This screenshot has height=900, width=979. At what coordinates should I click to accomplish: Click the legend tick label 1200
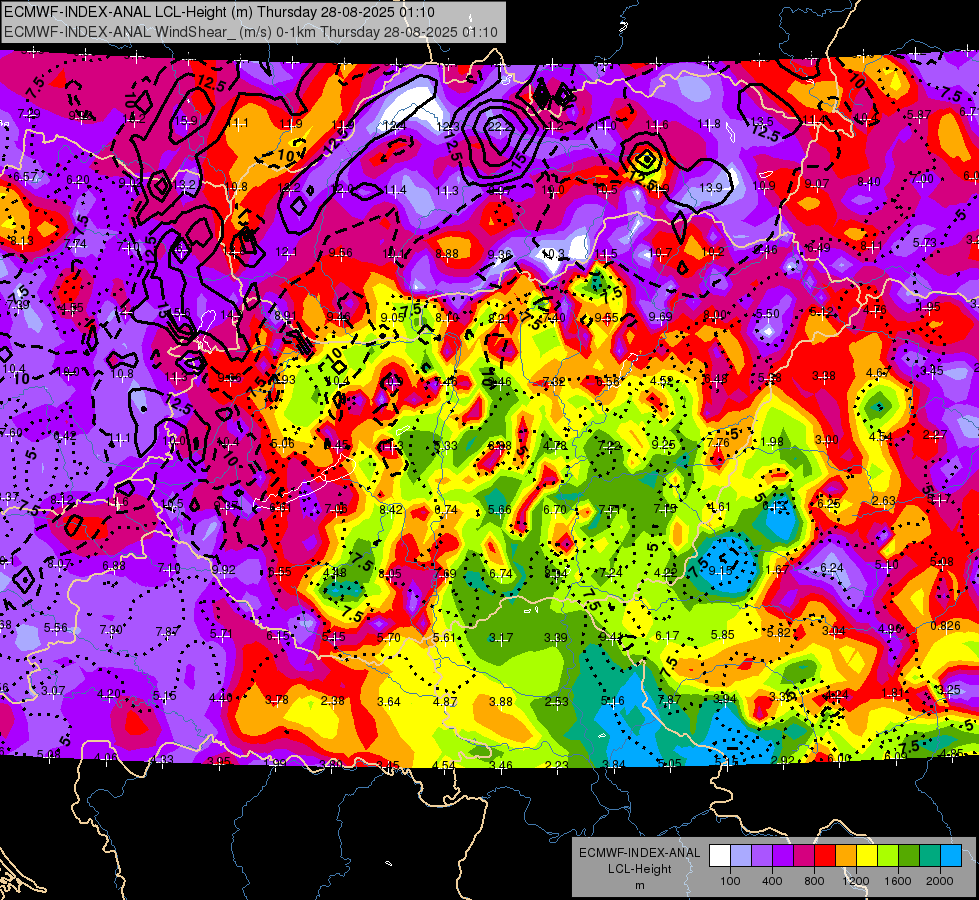click(x=855, y=881)
